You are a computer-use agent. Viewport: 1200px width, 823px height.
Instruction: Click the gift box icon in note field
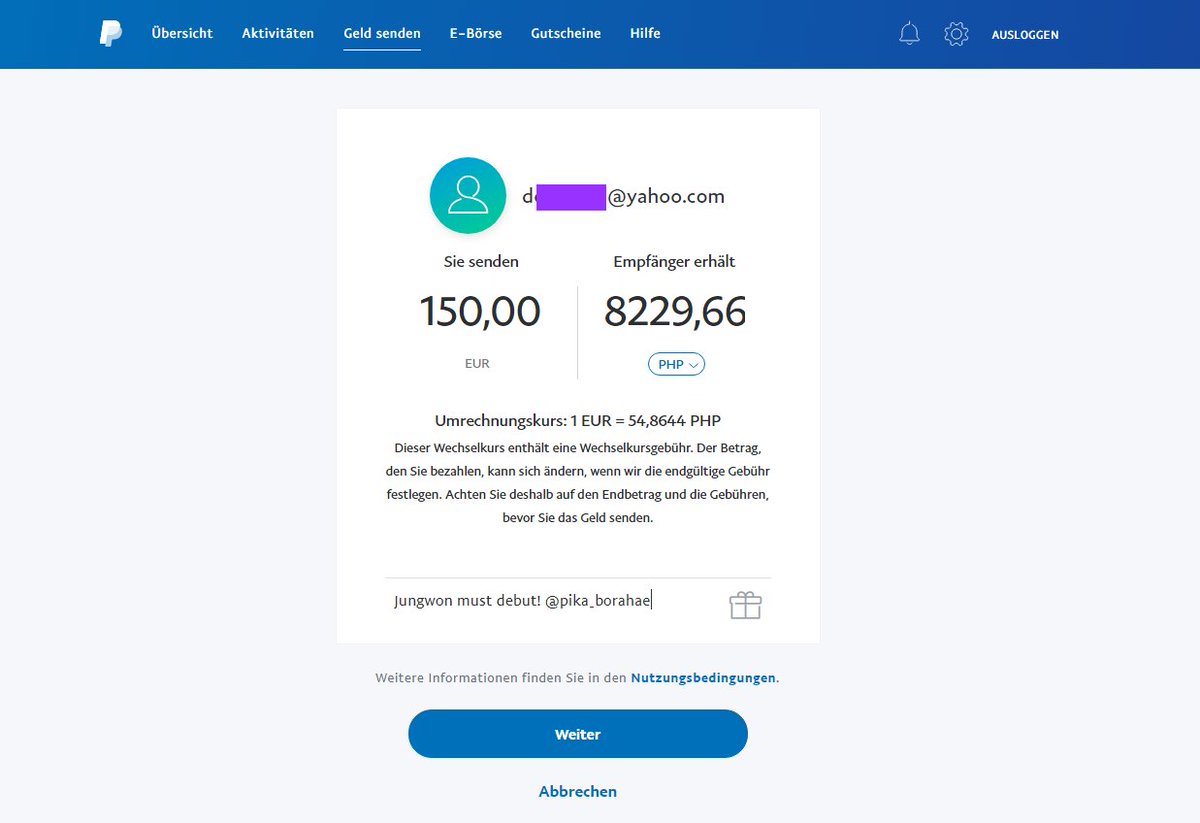[x=746, y=605]
